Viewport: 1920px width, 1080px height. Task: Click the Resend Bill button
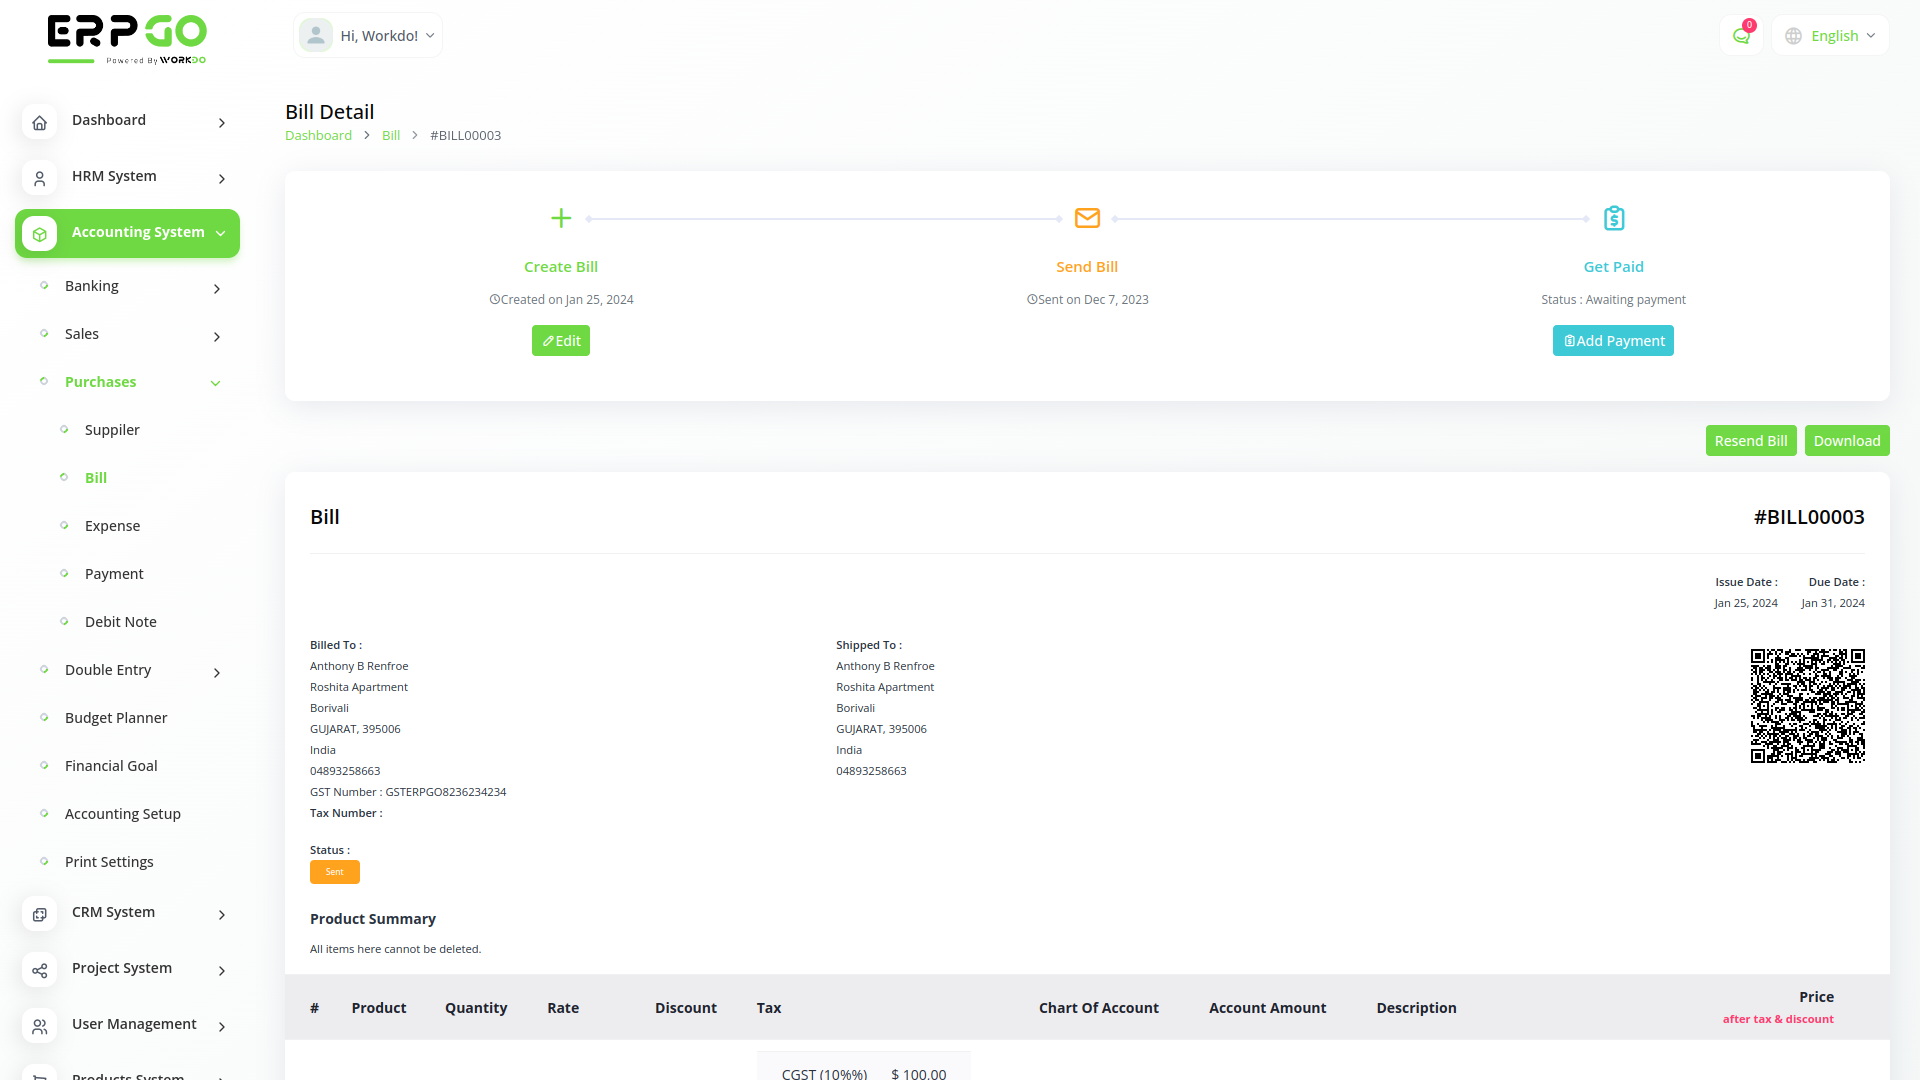click(1751, 440)
